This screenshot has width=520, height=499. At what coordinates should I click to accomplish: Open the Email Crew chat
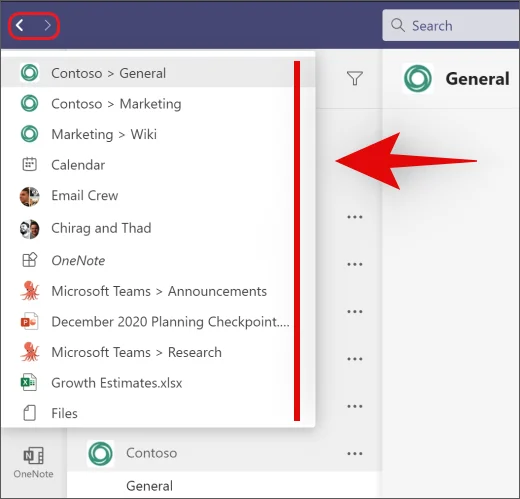point(158,196)
